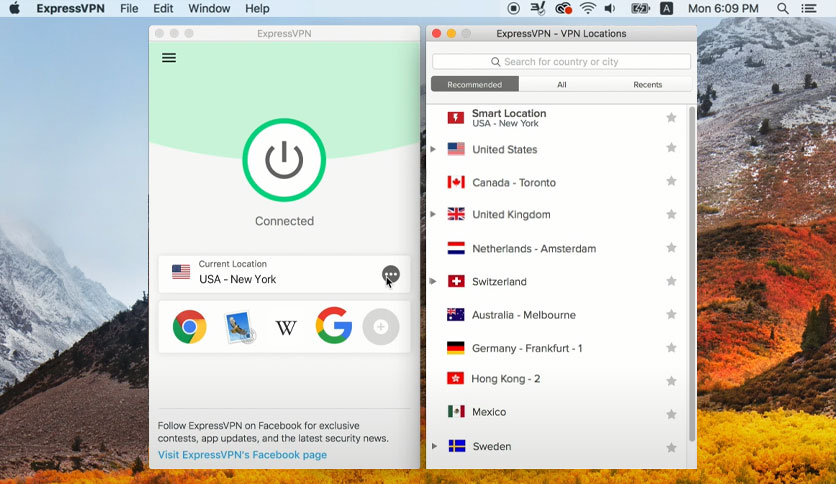Open Notification Center list icon
Screen dimensions: 836x484
click(x=809, y=9)
